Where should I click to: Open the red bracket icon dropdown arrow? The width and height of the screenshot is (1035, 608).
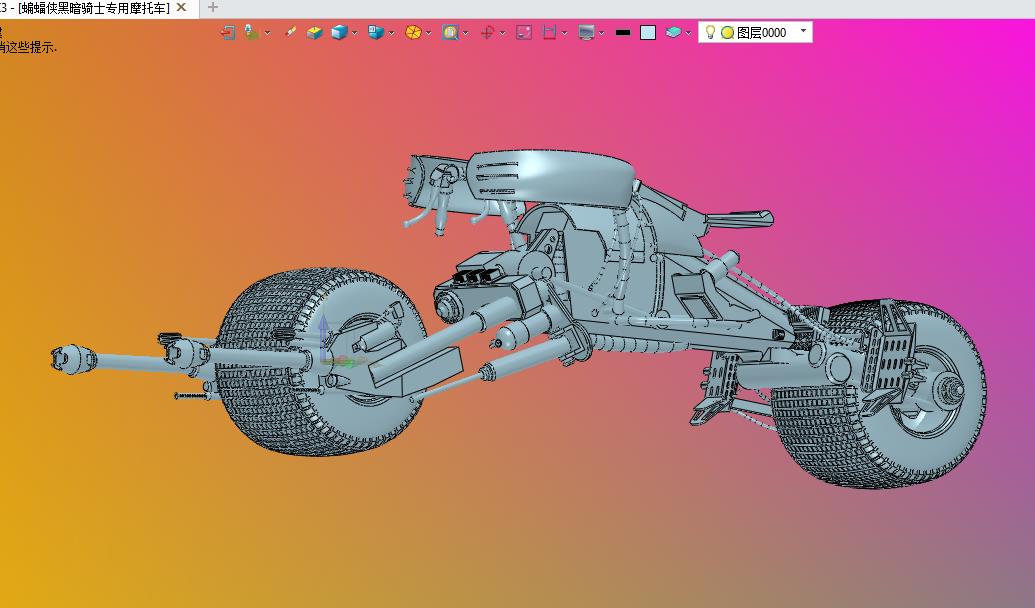(564, 32)
